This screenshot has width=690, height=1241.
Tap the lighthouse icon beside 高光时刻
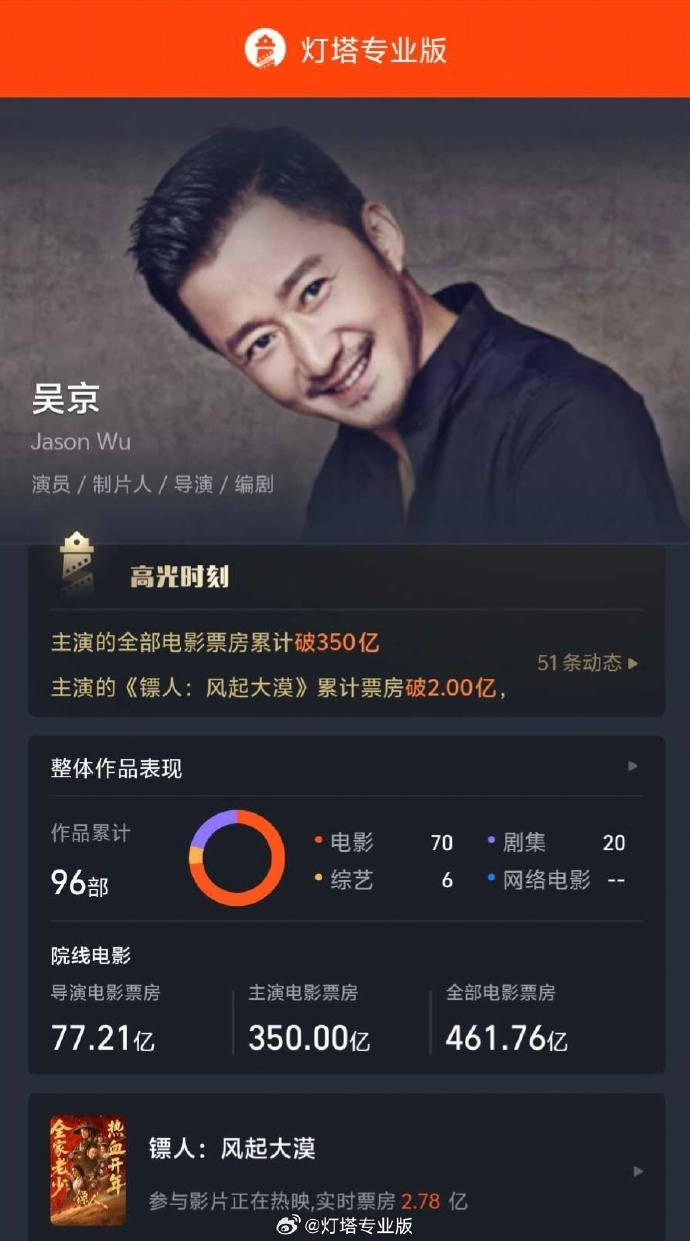(77, 568)
